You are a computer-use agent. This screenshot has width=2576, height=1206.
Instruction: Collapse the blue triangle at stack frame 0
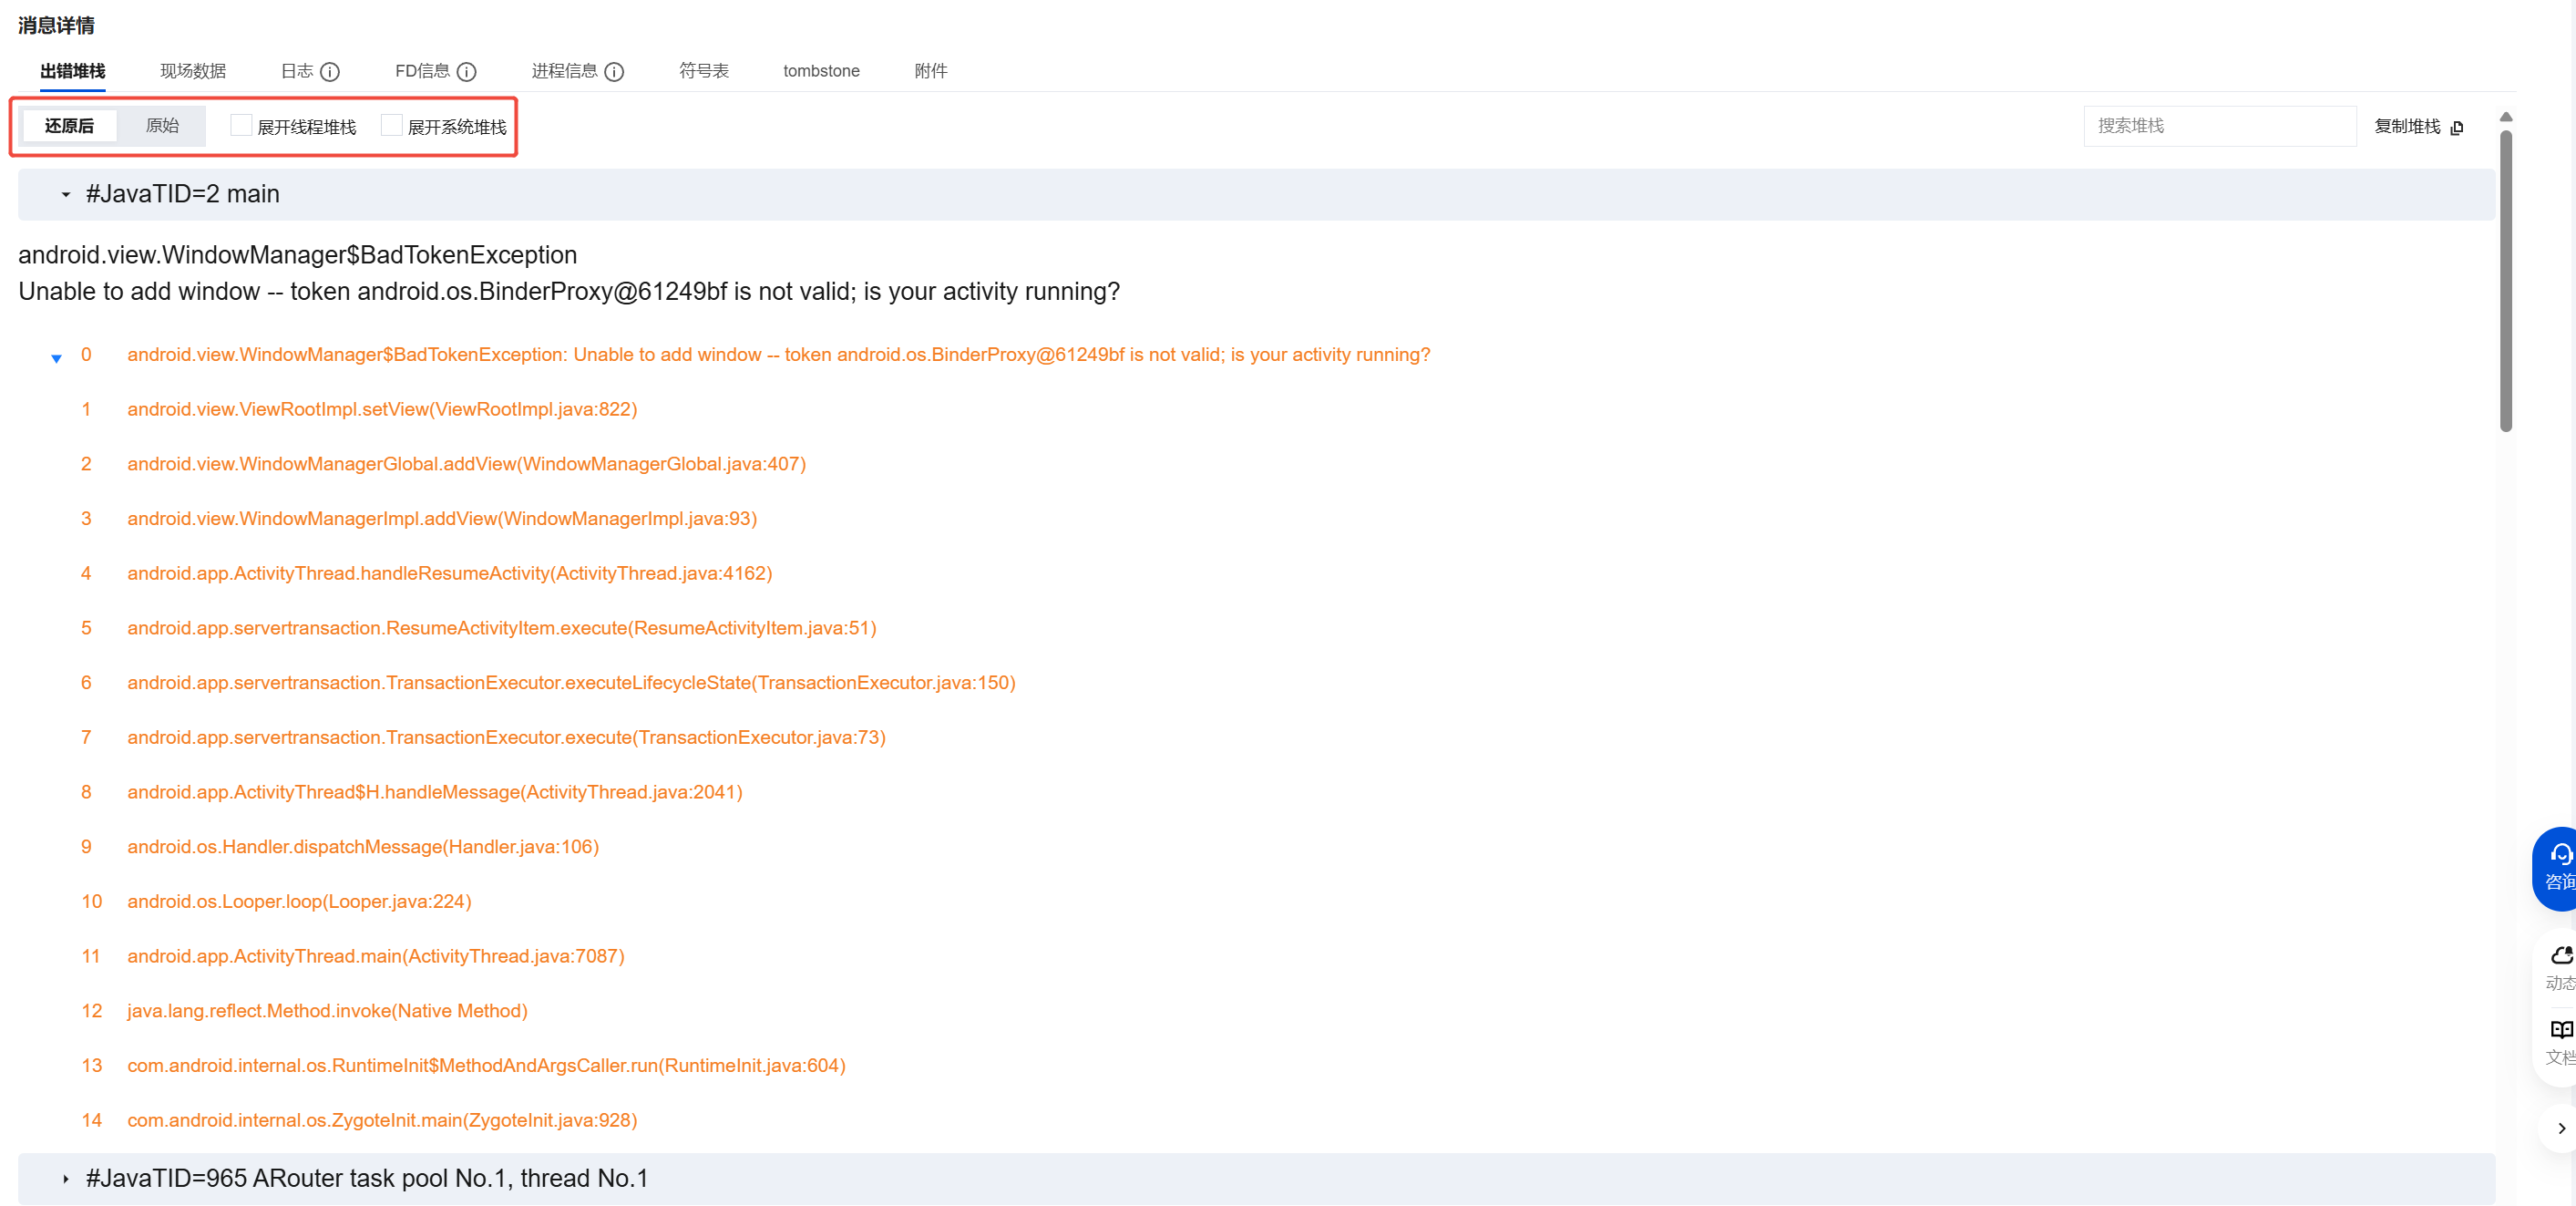click(56, 357)
